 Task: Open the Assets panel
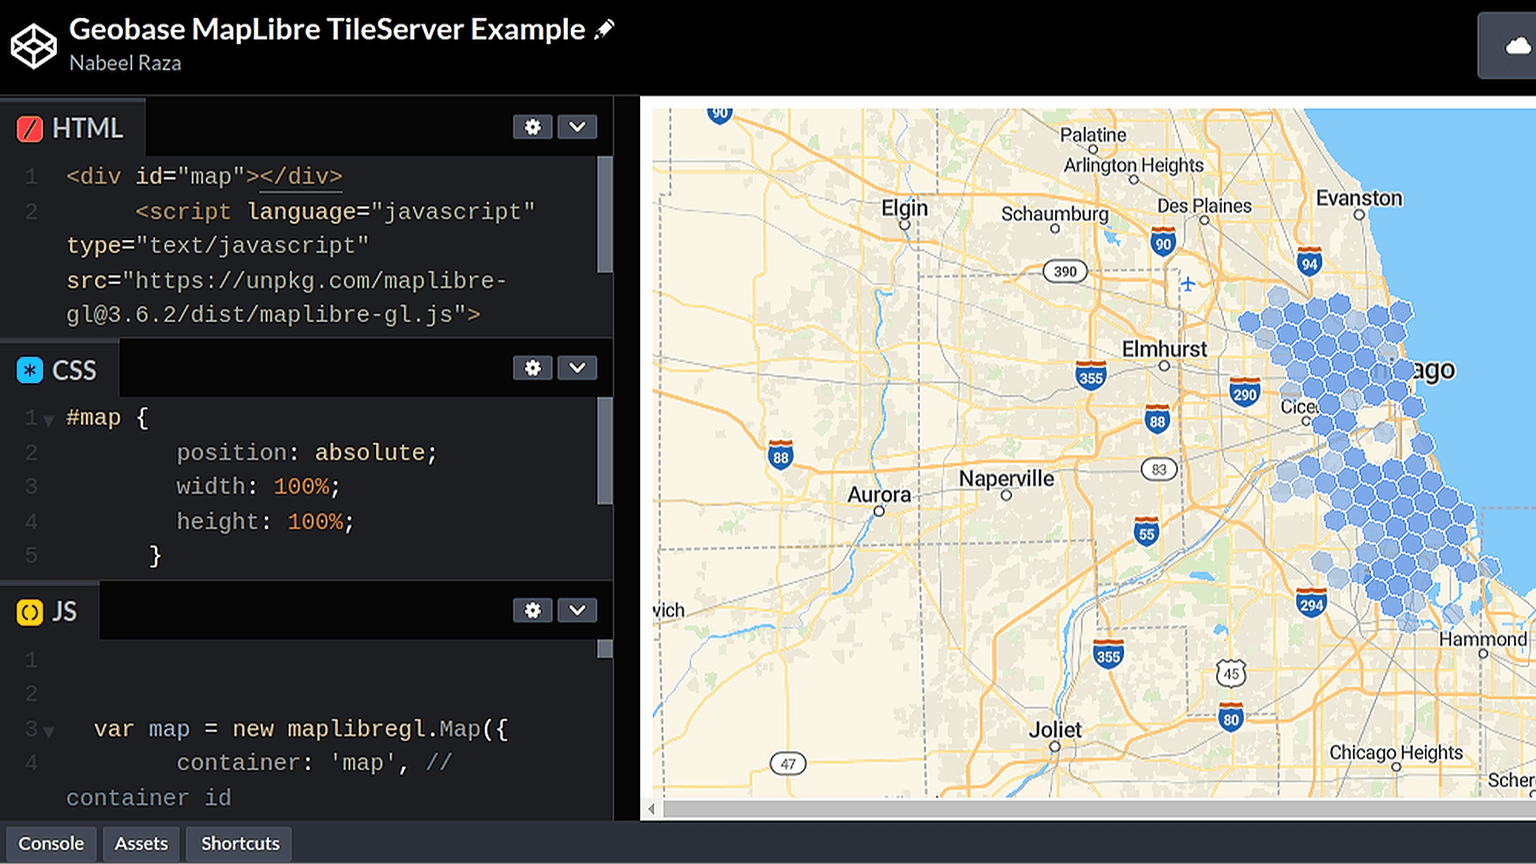click(x=141, y=843)
